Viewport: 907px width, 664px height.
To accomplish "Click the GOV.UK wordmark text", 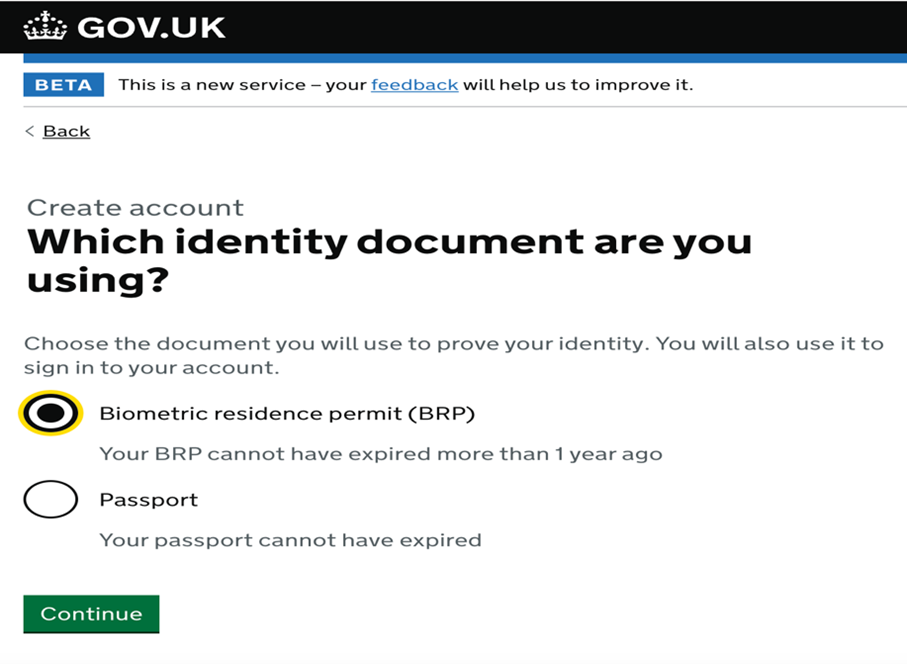I will [x=151, y=27].
